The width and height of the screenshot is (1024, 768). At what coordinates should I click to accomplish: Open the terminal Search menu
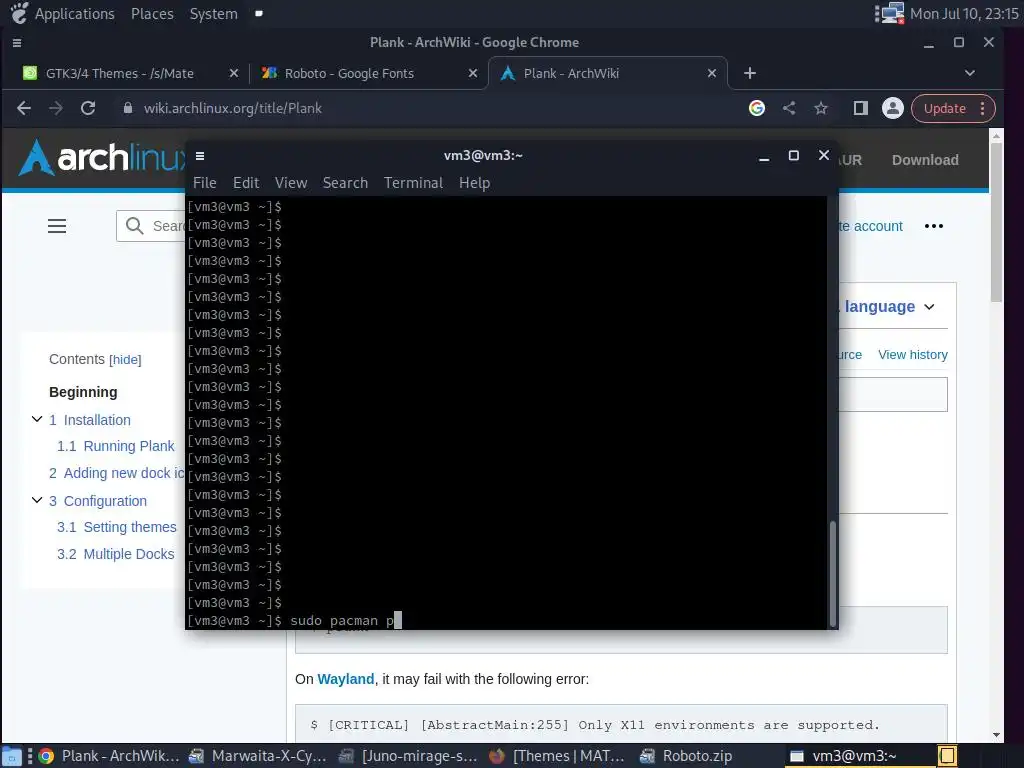tap(345, 183)
